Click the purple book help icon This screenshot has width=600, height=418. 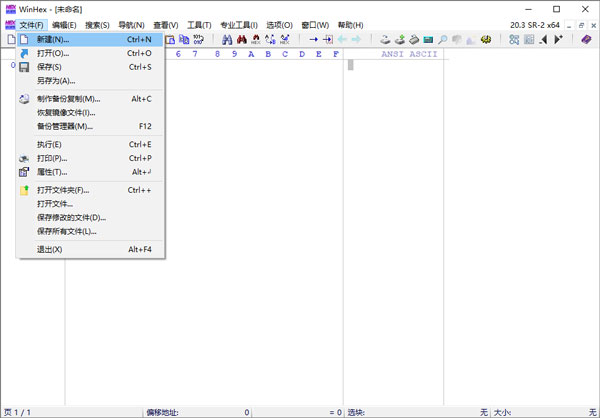click(586, 39)
